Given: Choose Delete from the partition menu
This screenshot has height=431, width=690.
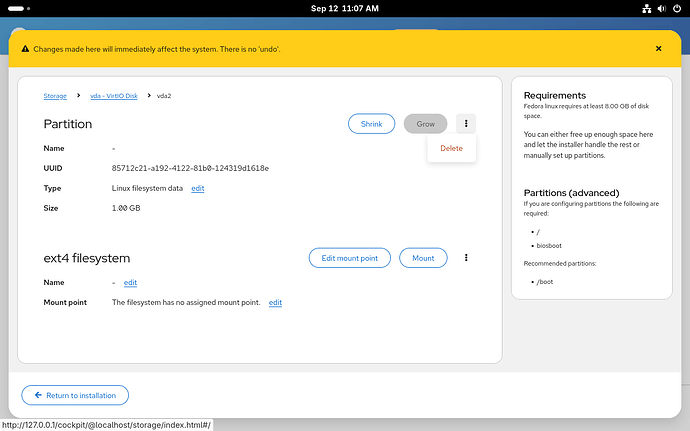Looking at the screenshot, I should 451,148.
